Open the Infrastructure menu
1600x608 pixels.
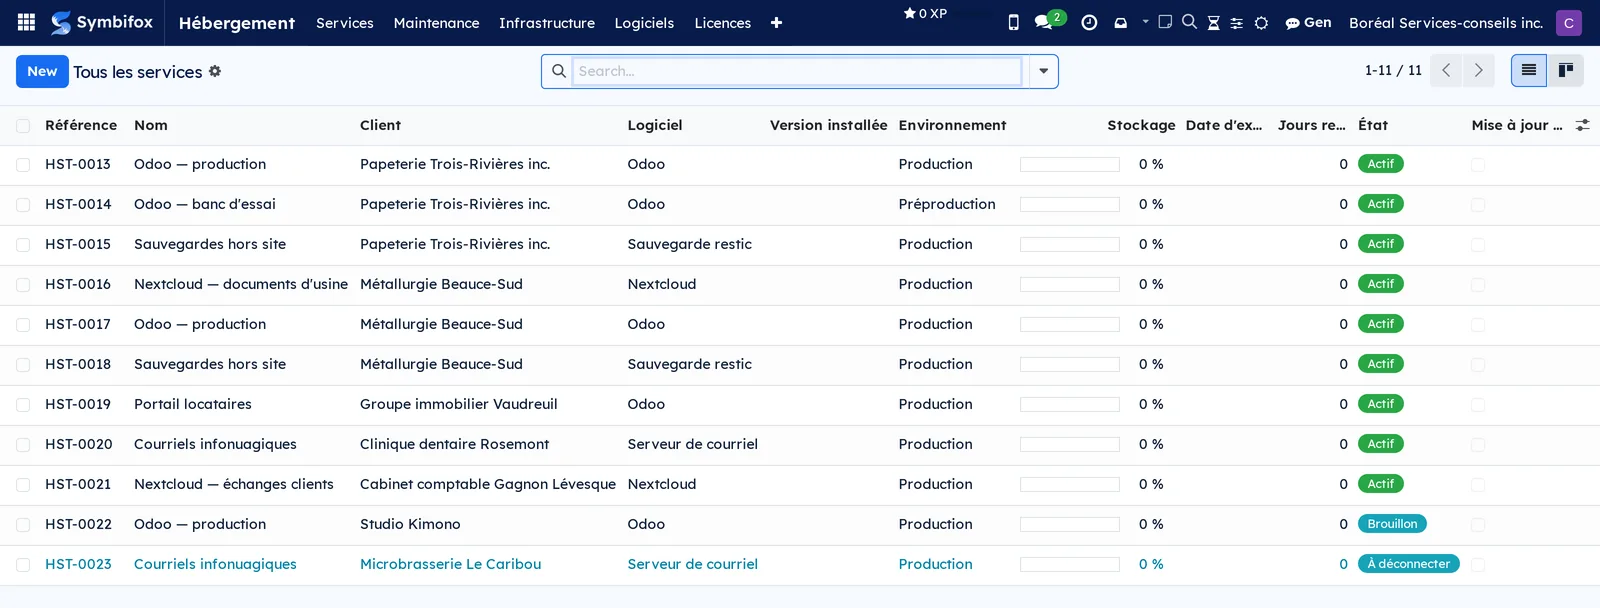point(547,22)
